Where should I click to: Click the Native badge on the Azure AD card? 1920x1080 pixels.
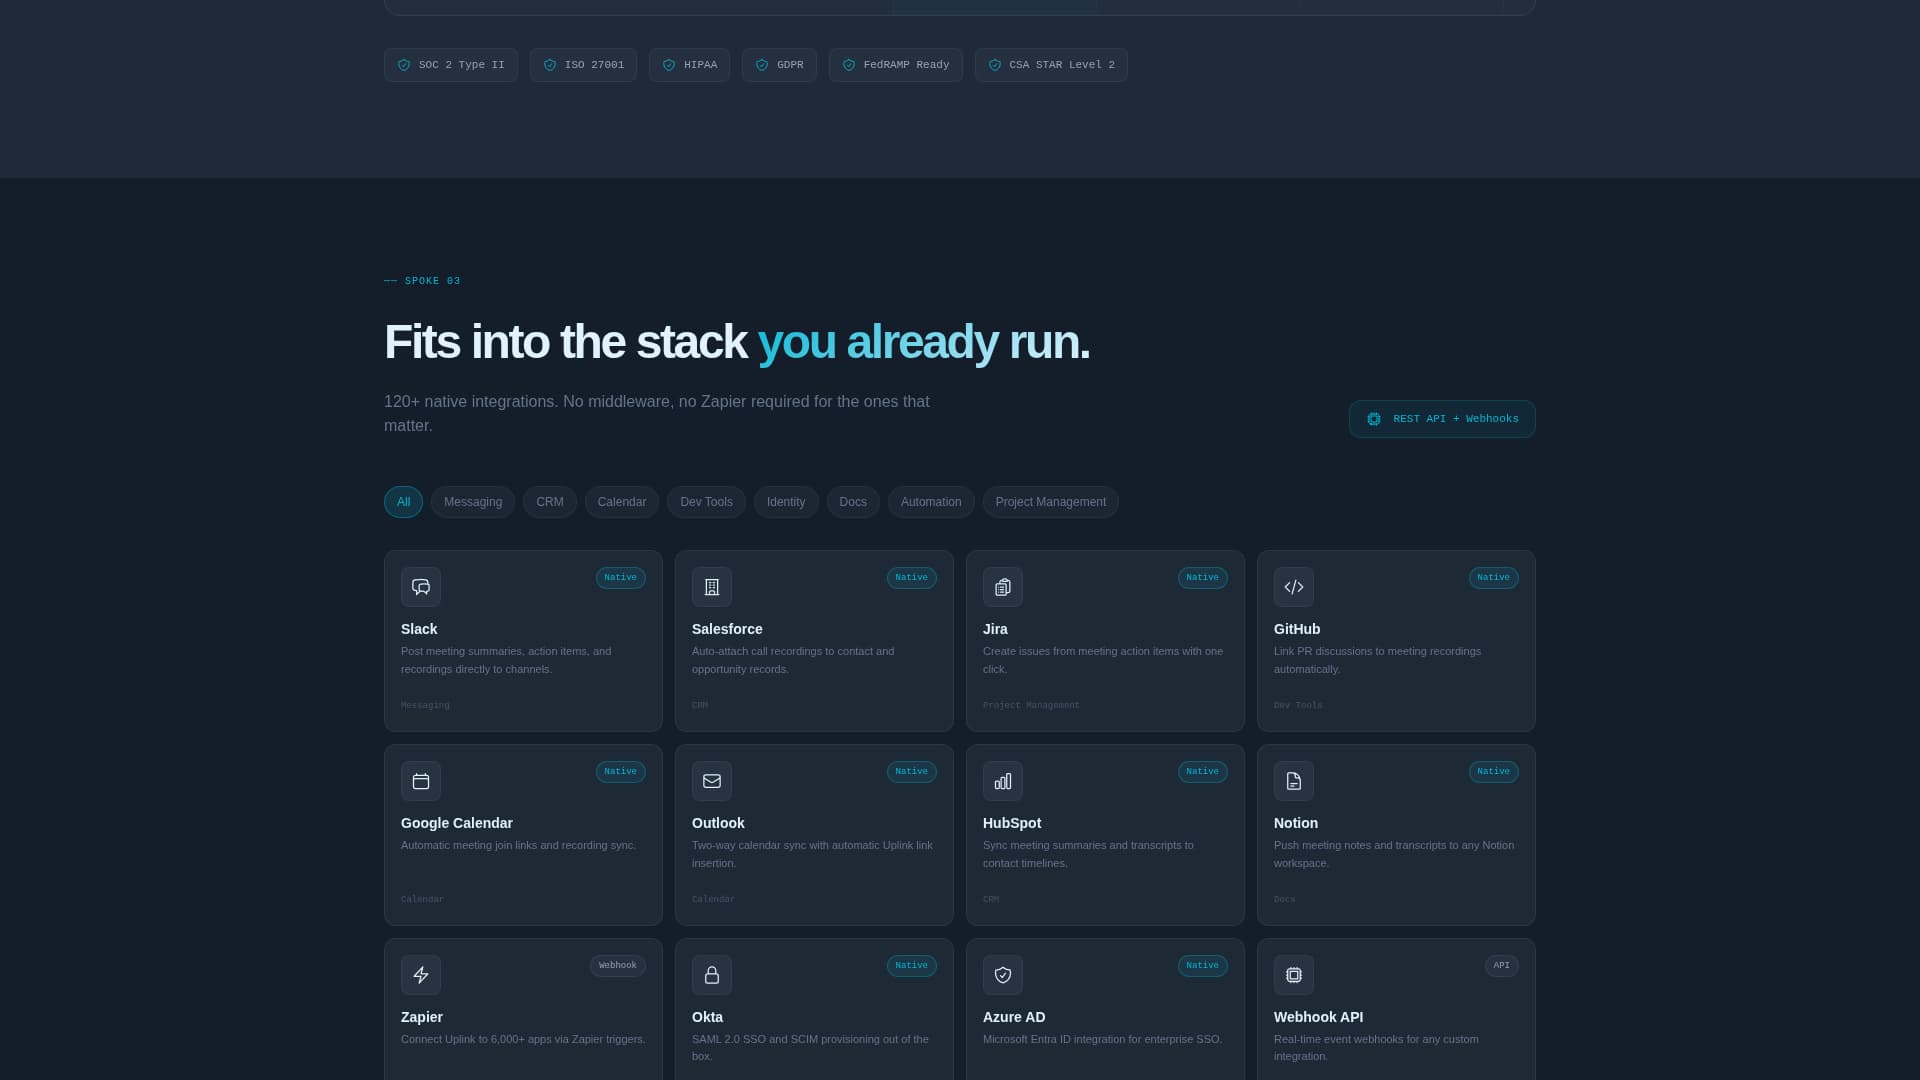tap(1203, 966)
